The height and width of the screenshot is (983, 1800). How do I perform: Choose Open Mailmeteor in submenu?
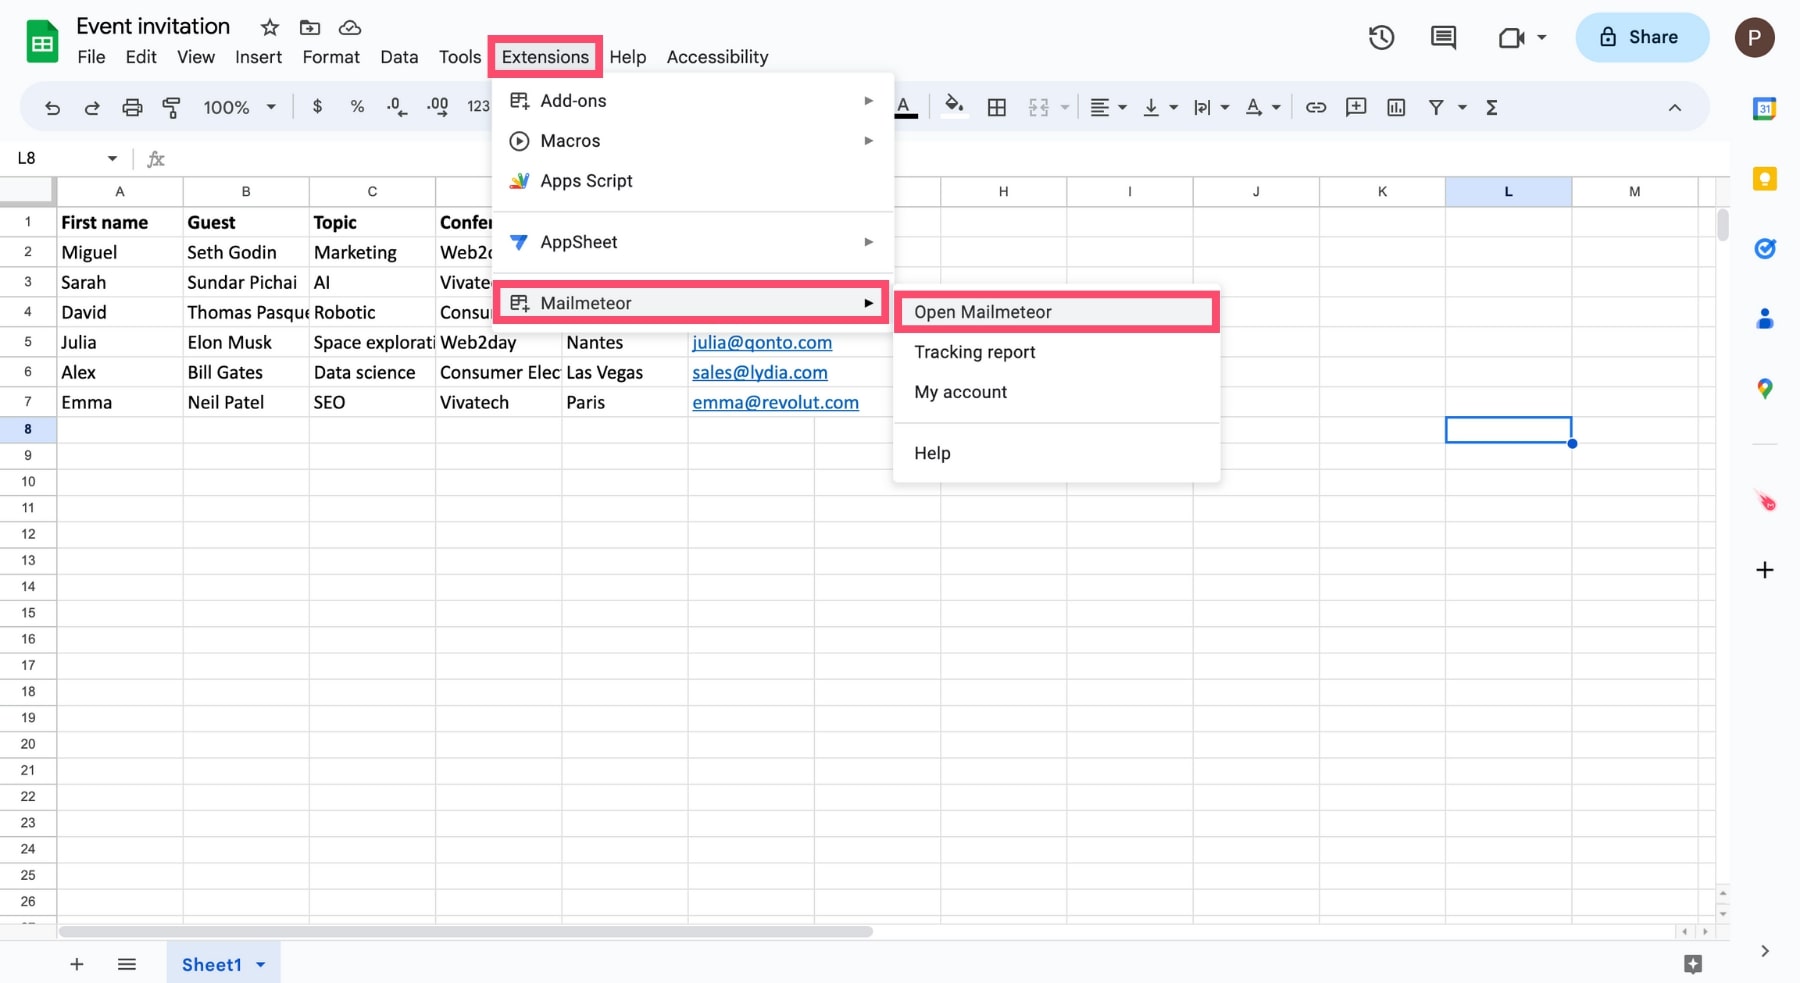coord(1056,312)
